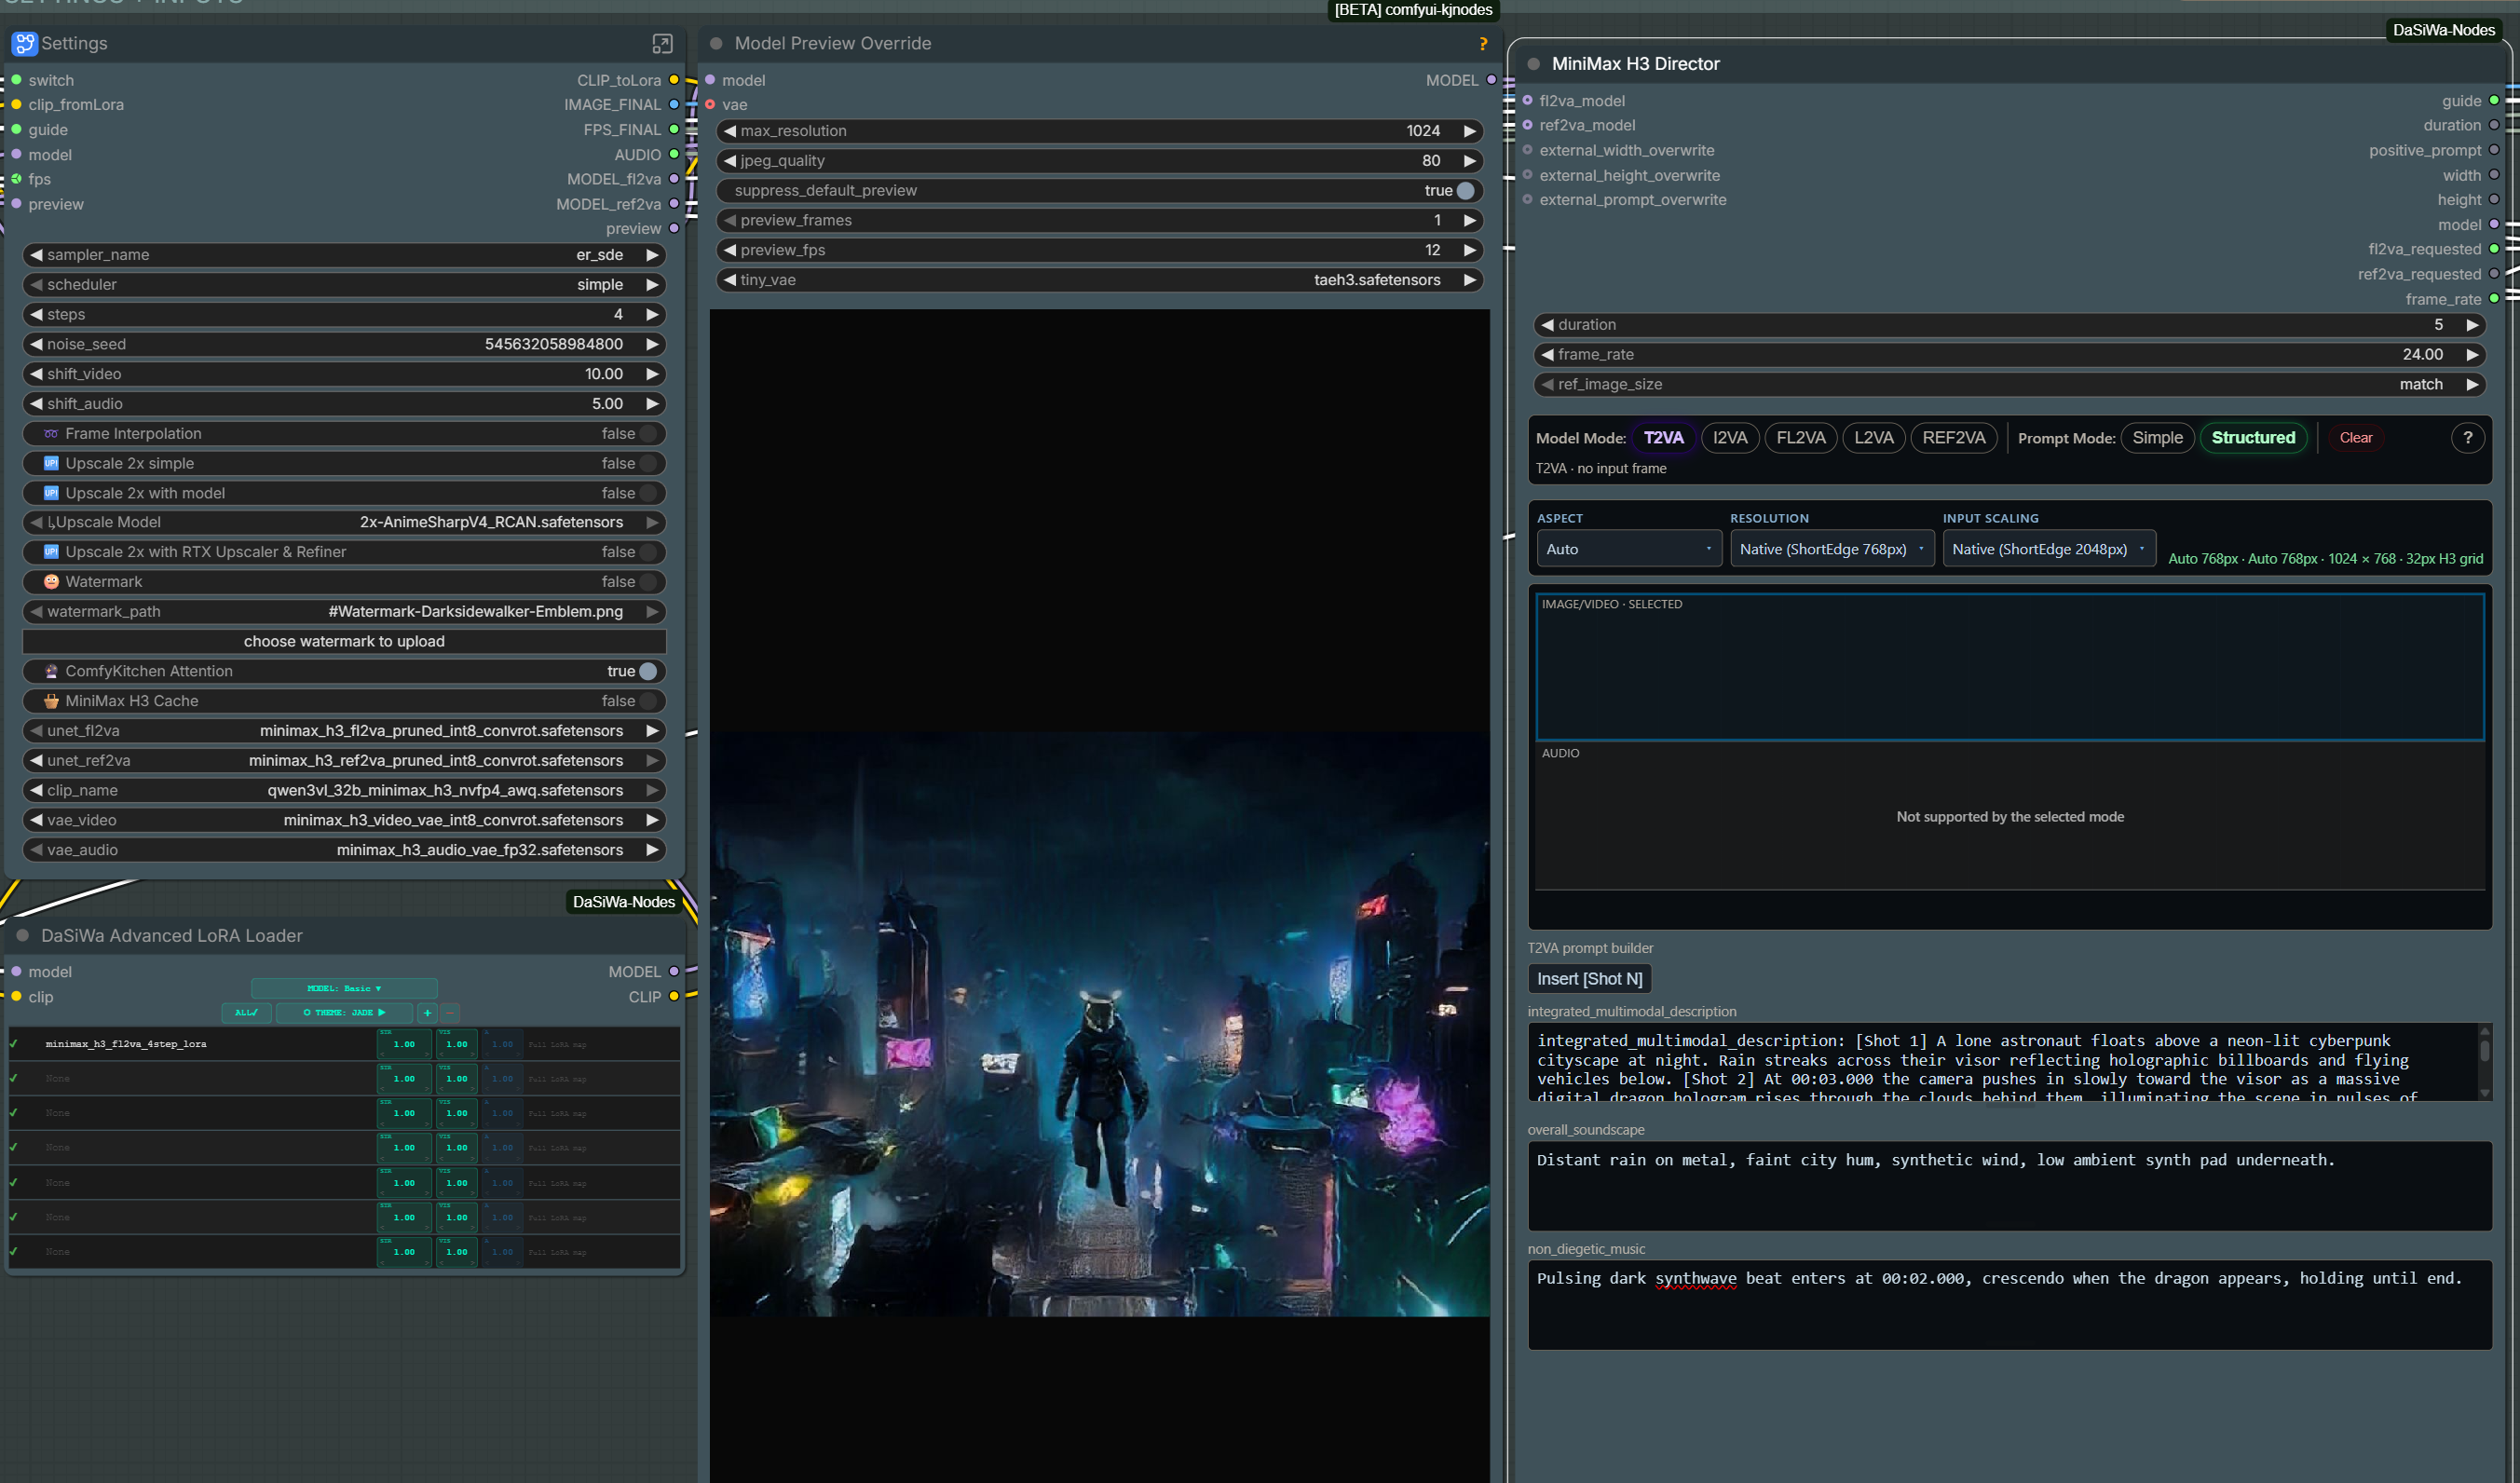
Task: Click the left arrow on the steps widget
Action: pyautogui.click(x=36, y=315)
